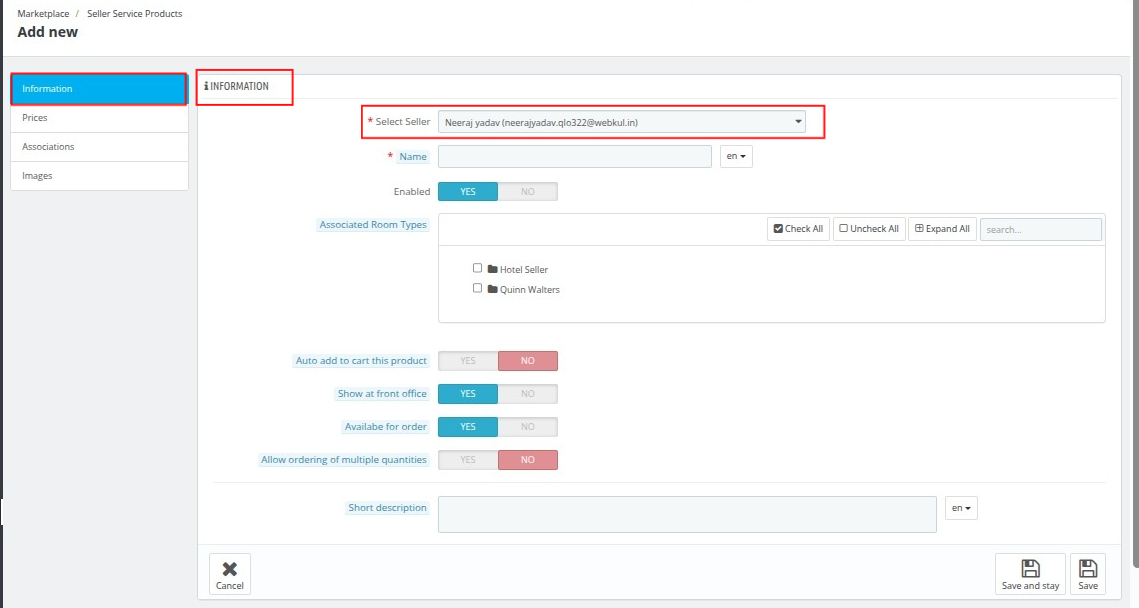This screenshot has width=1139, height=608.
Task: Click the Uncheck All button
Action: (x=869, y=229)
